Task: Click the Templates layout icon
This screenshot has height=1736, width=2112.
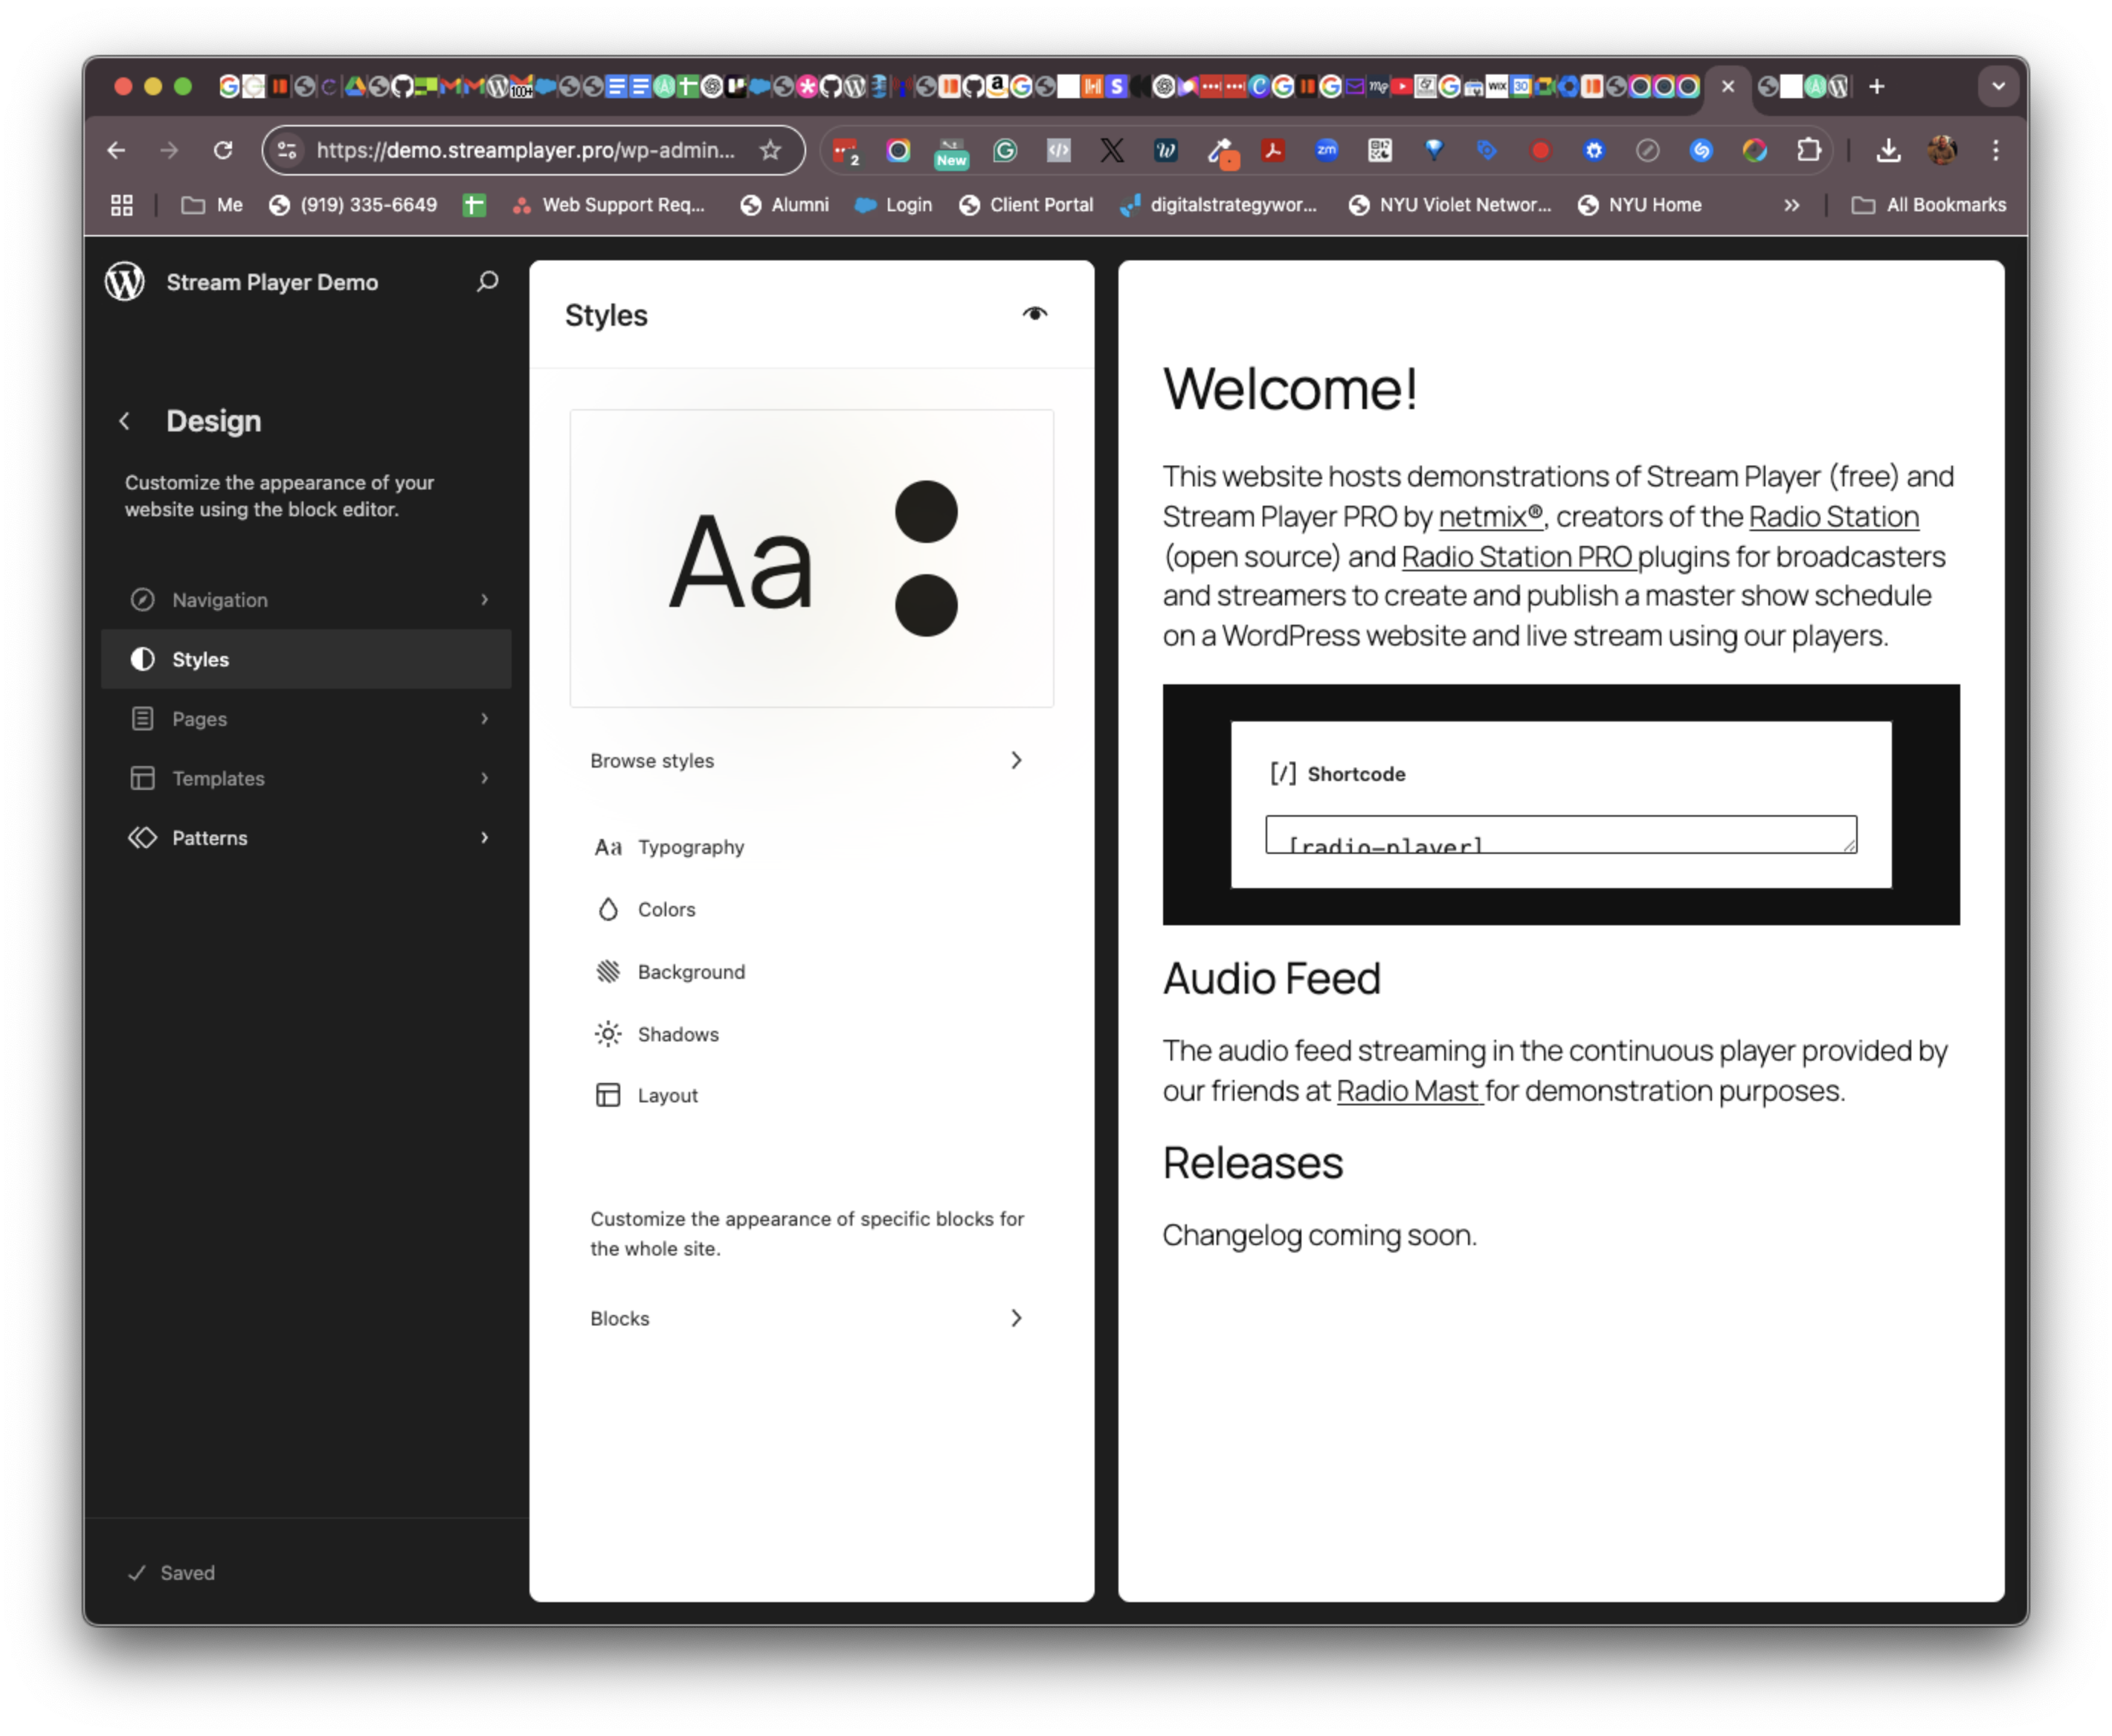Action: pos(143,778)
